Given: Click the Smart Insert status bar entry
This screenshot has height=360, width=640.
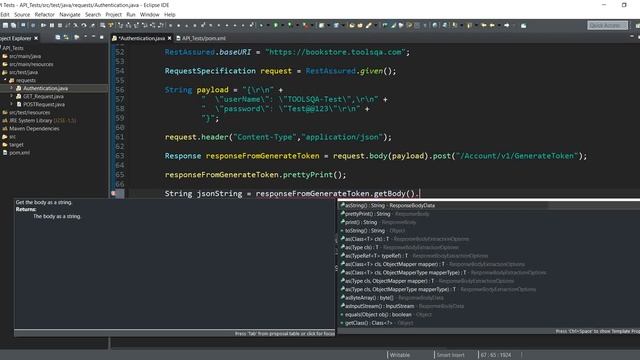Looking at the screenshot, I should coord(450,355).
